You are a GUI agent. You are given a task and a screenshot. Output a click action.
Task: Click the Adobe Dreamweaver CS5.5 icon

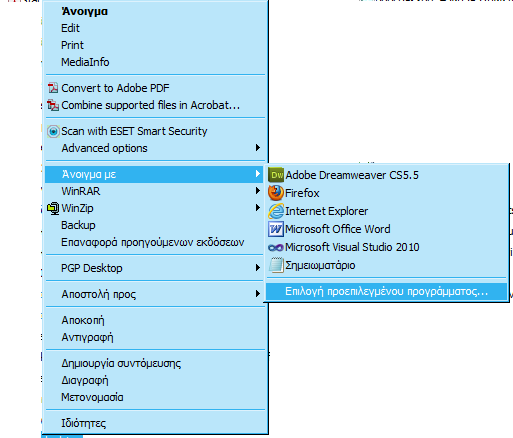pos(276,175)
